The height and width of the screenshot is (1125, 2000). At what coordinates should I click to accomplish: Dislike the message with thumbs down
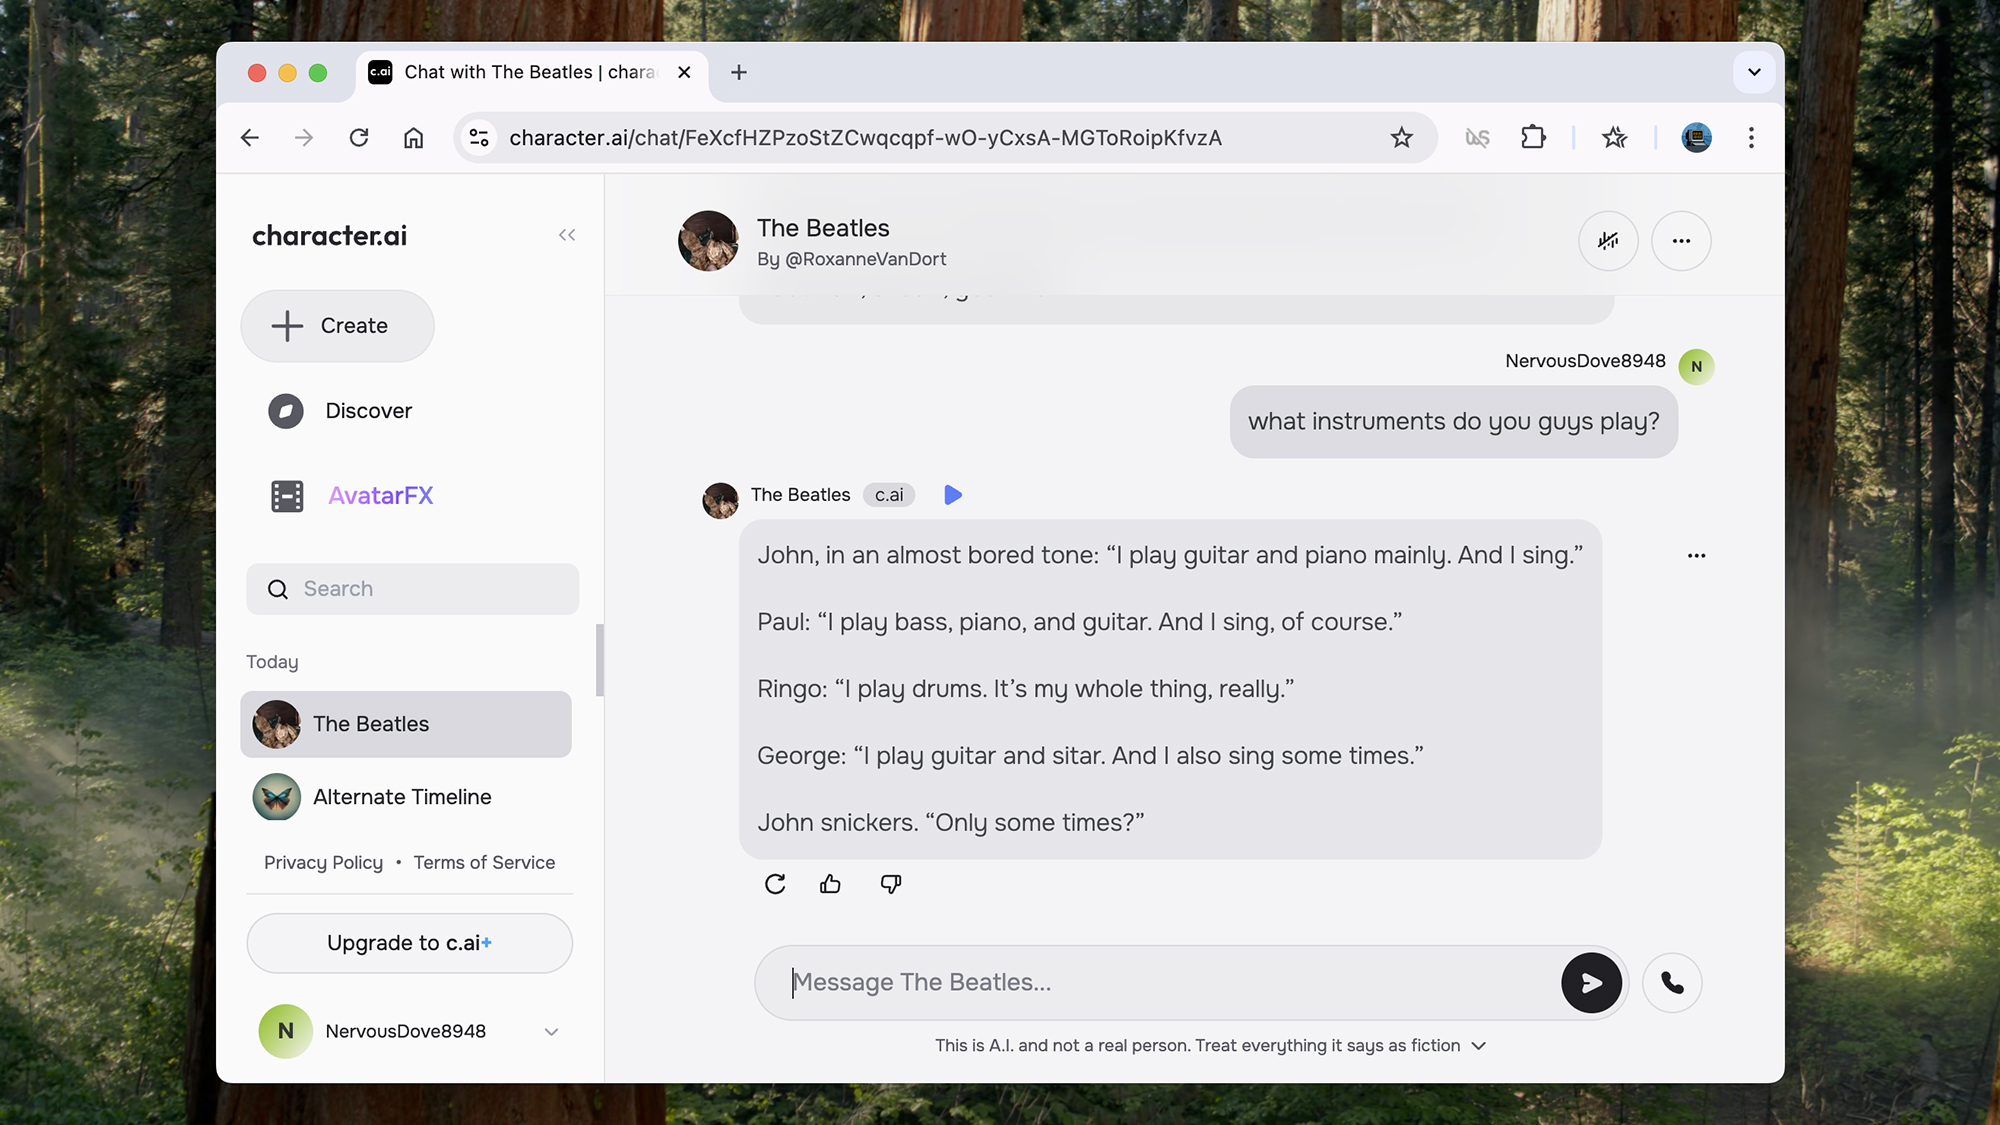coord(891,884)
